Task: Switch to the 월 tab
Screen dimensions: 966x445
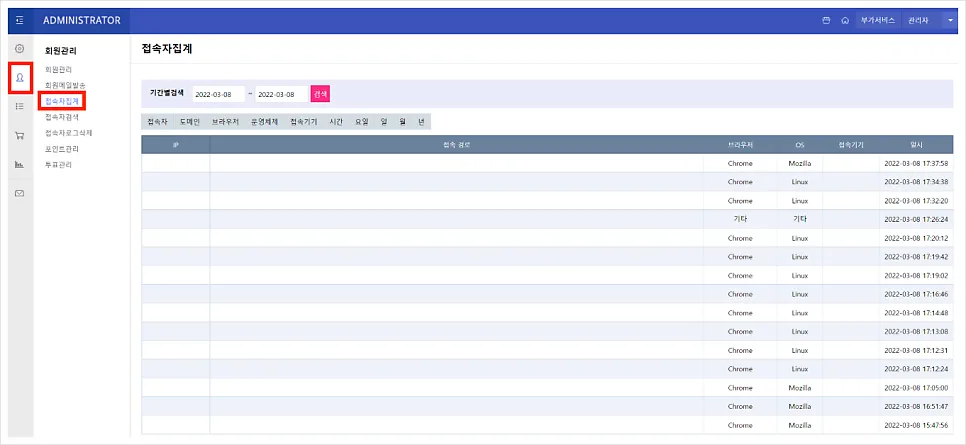Action: pyautogui.click(x=402, y=122)
